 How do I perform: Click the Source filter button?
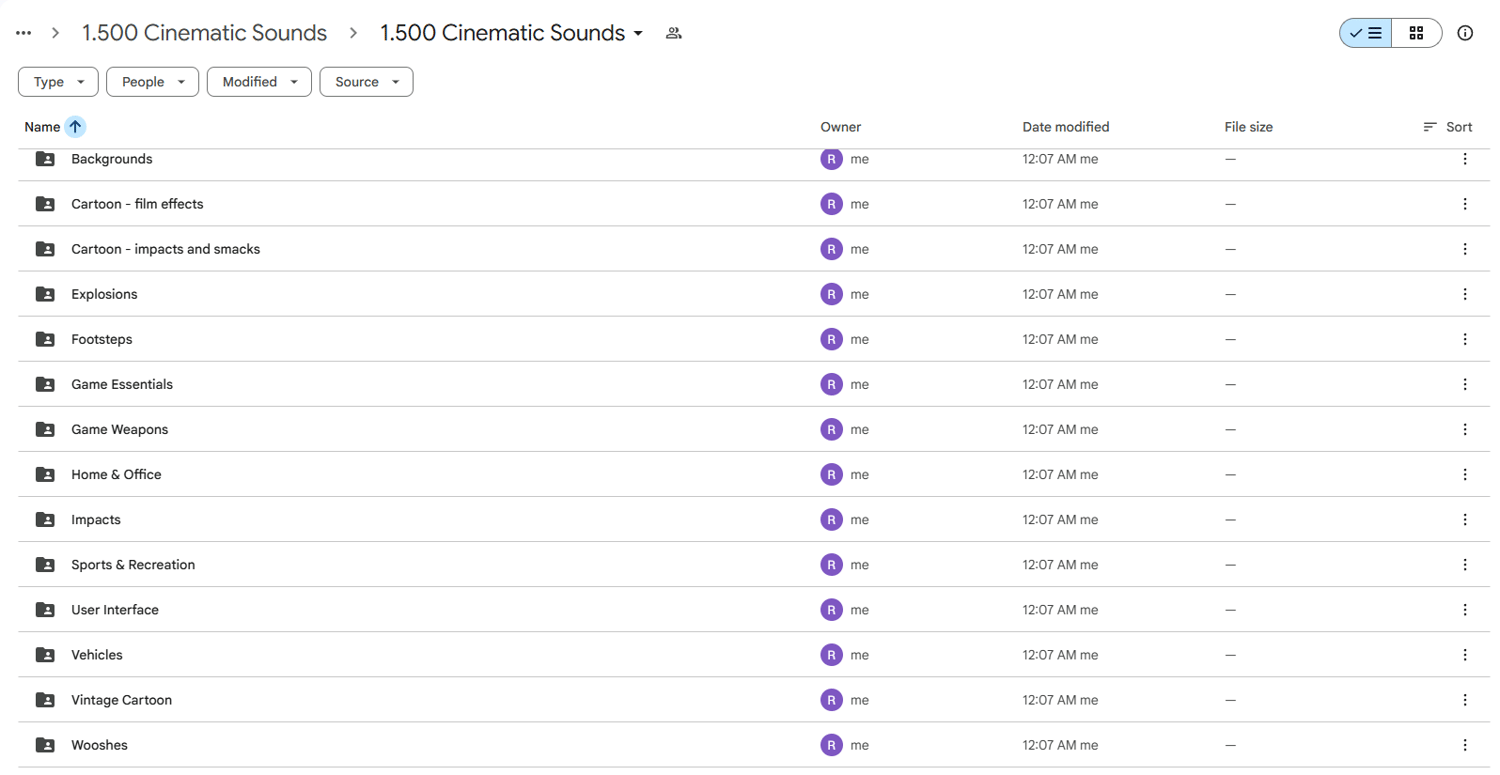point(365,81)
